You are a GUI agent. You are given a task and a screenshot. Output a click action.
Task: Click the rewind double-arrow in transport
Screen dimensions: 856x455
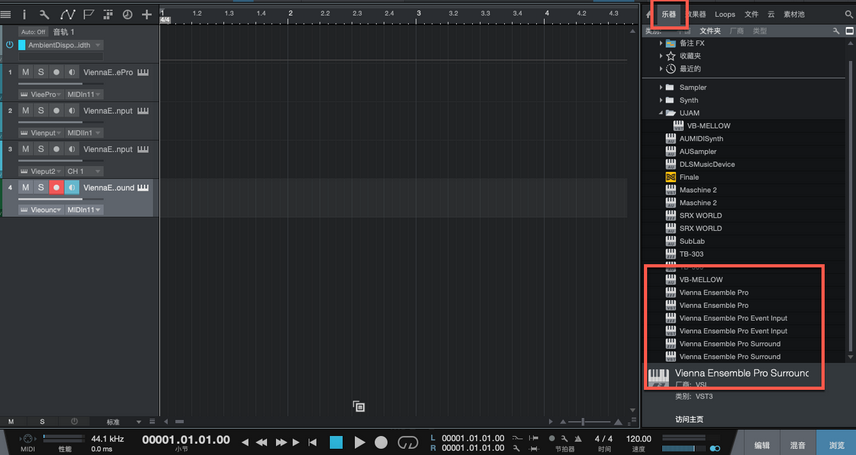click(x=262, y=442)
